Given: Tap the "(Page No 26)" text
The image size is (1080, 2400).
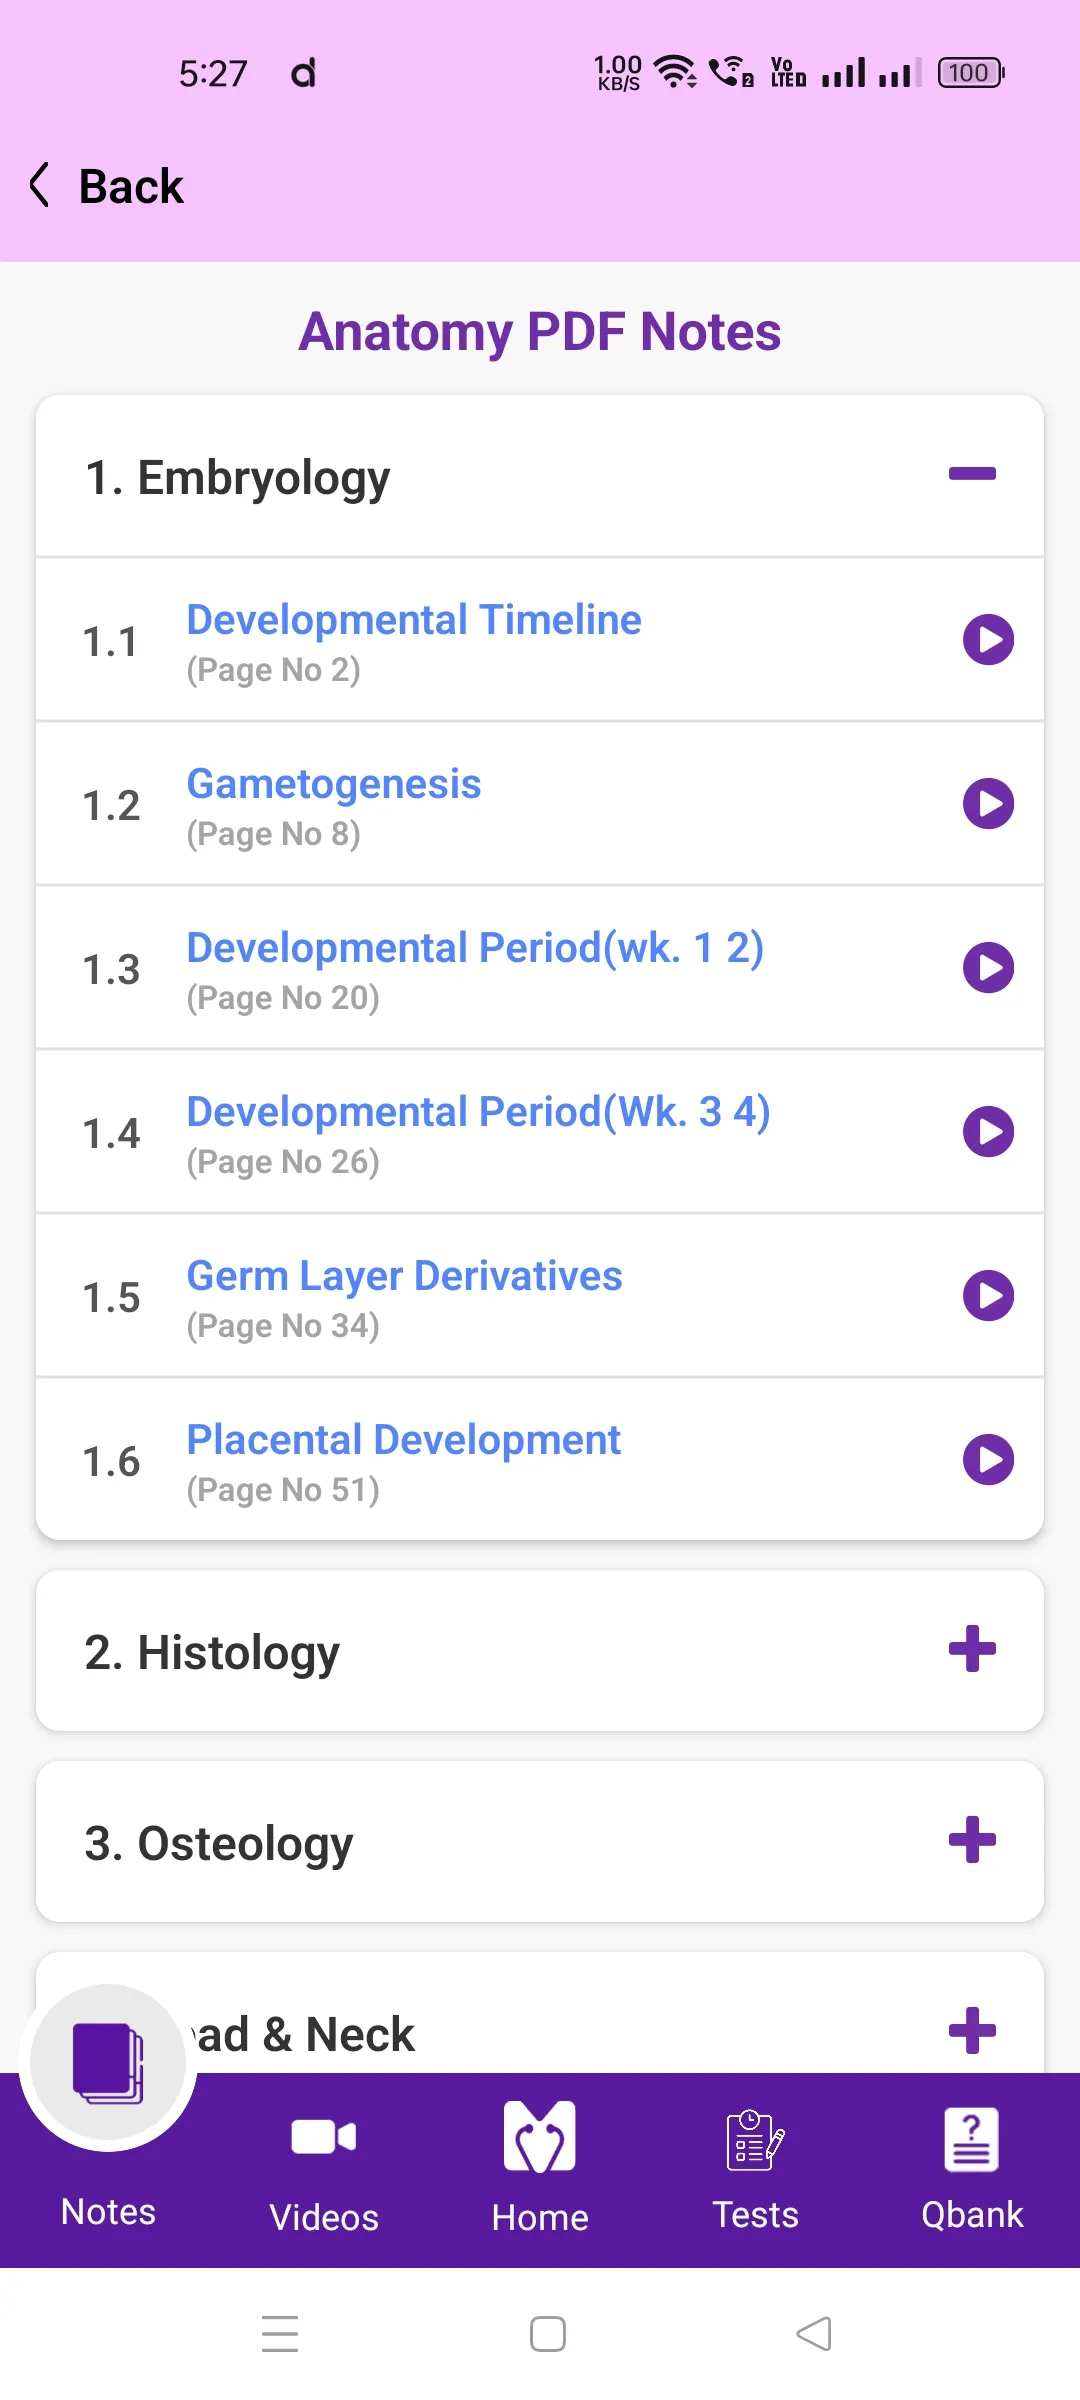Looking at the screenshot, I should [x=283, y=1162].
